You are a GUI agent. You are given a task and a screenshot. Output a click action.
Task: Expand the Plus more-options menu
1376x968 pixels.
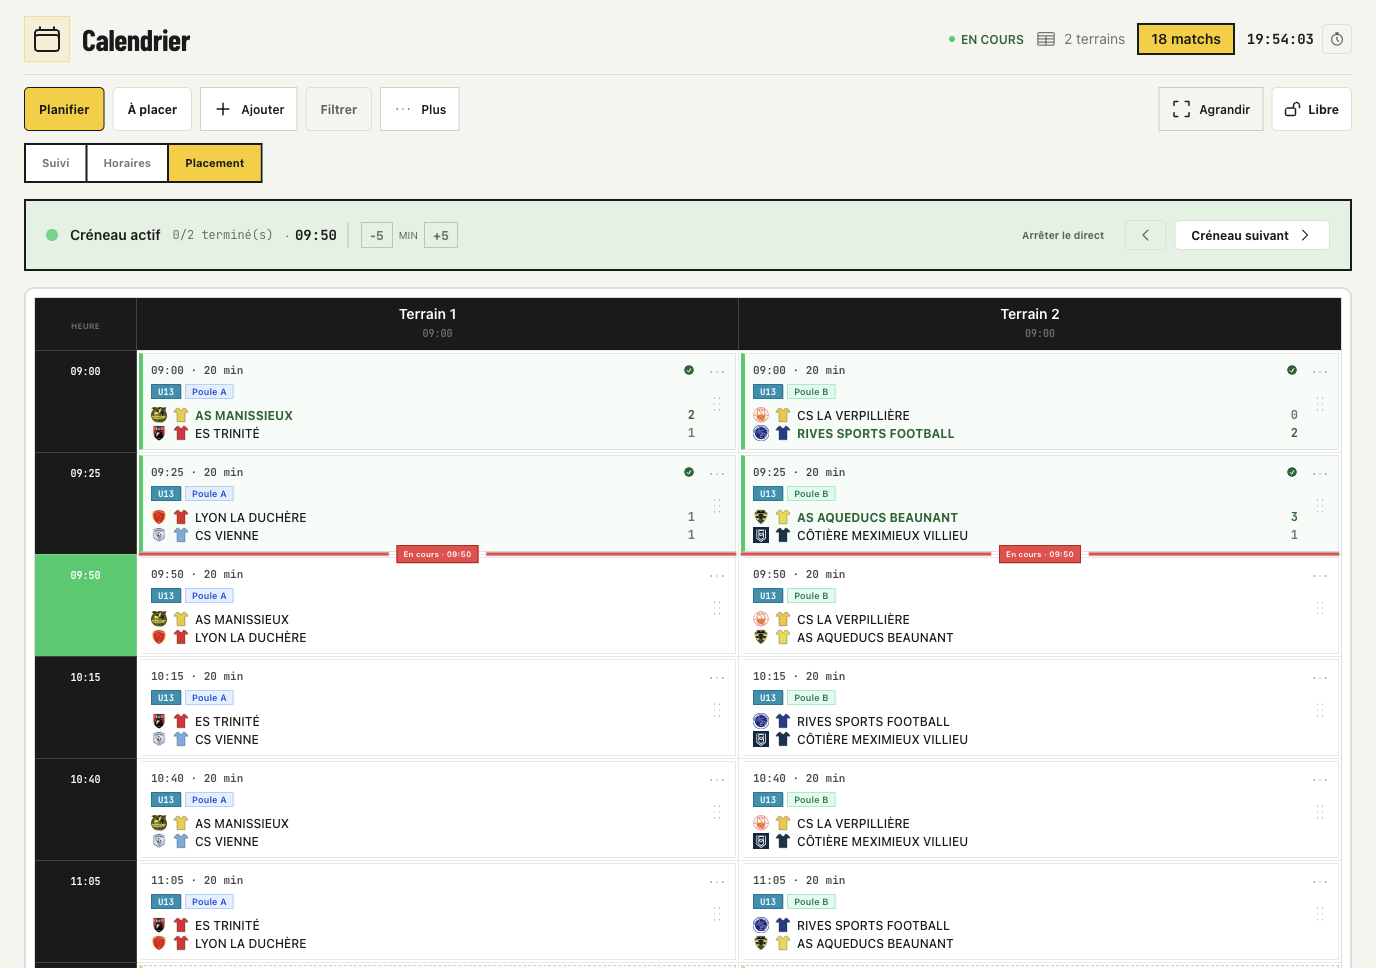[x=420, y=109]
